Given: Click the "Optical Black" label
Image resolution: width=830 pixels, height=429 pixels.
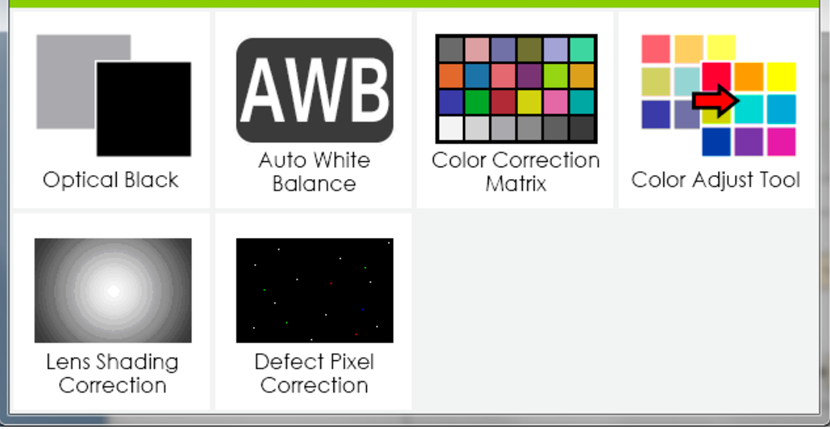Looking at the screenshot, I should 110,180.
